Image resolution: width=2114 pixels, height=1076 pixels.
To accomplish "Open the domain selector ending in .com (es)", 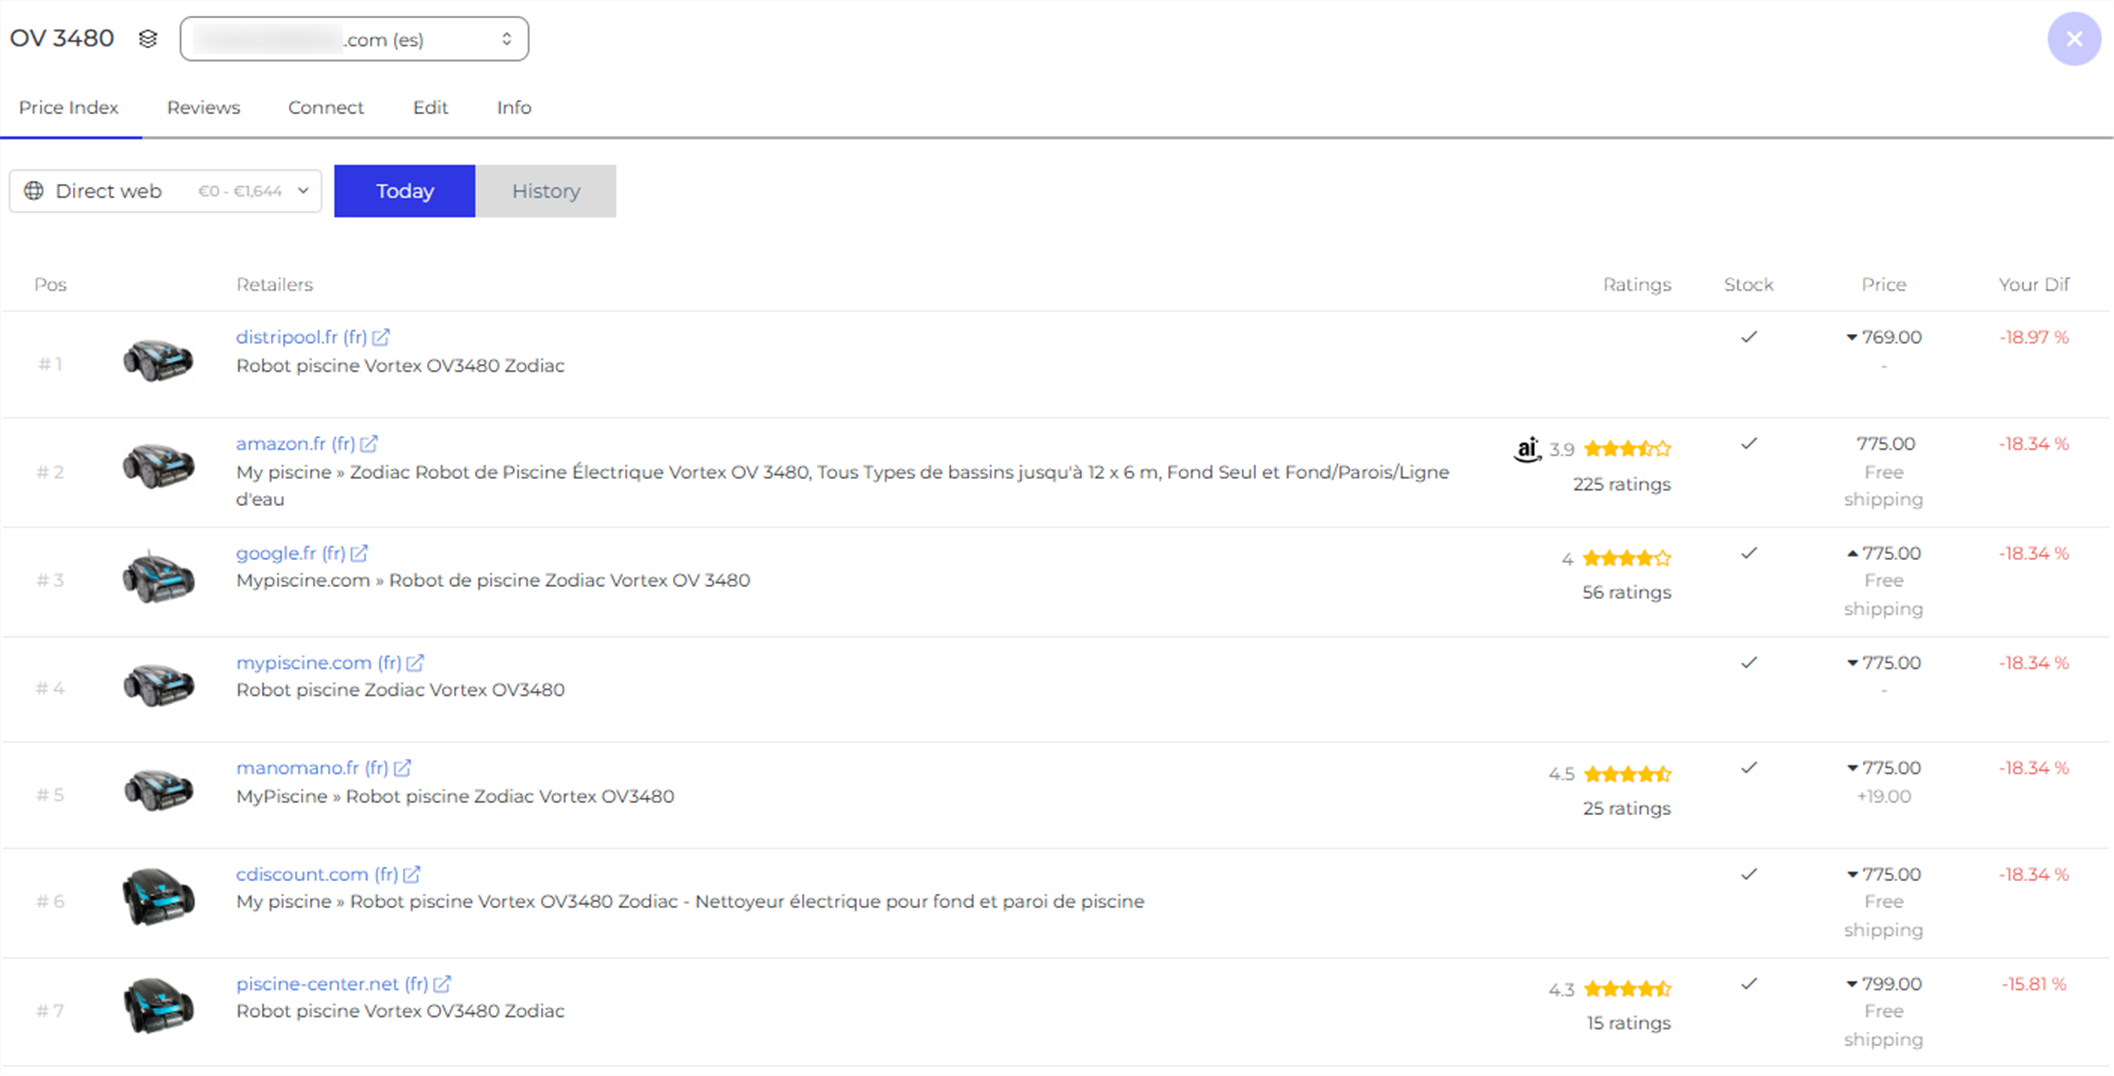I will [x=354, y=39].
